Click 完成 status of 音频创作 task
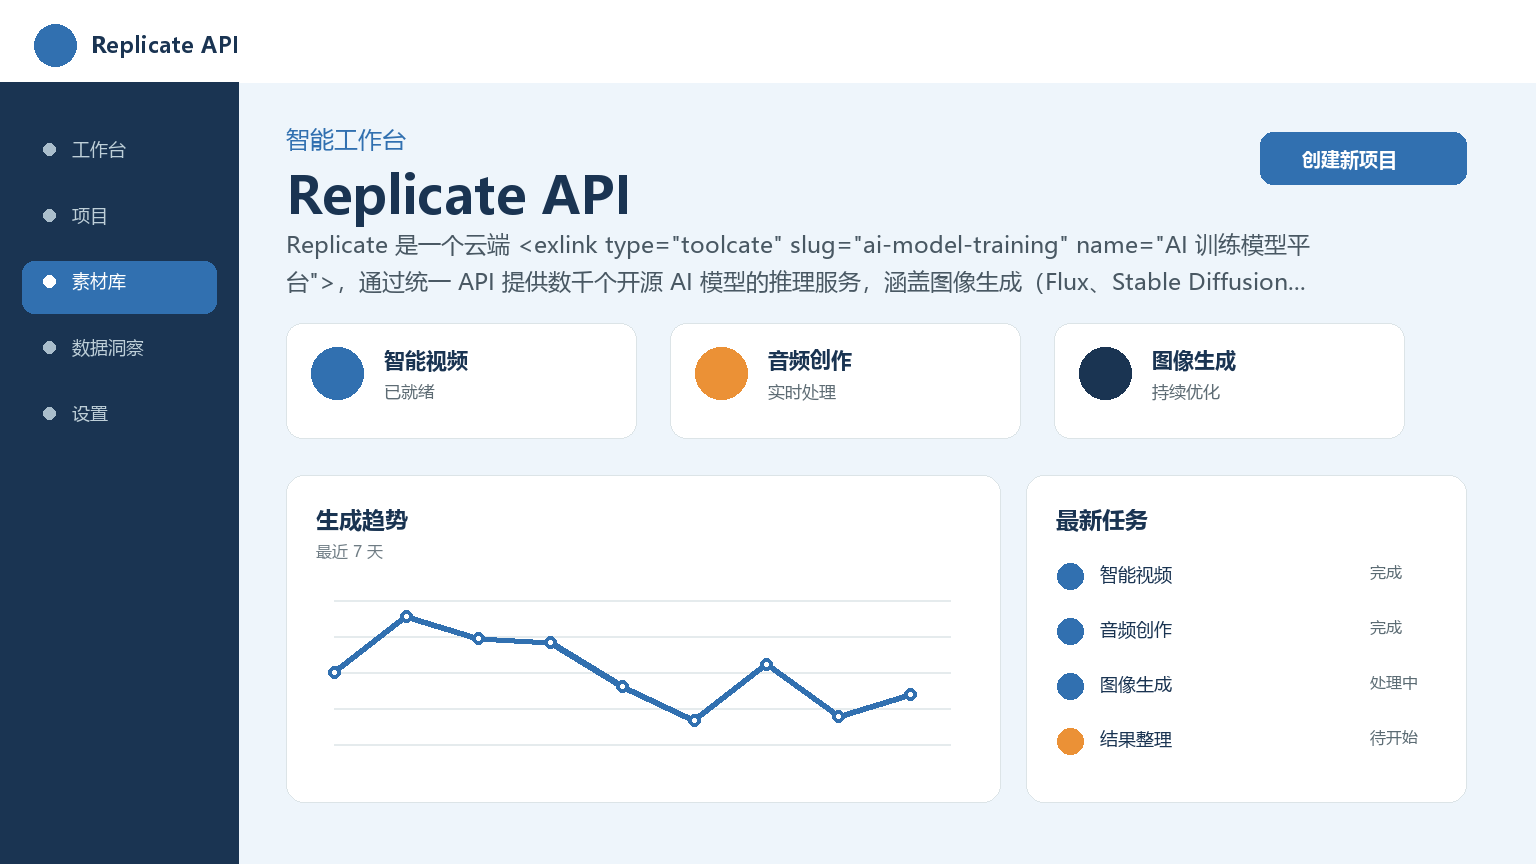Image resolution: width=1536 pixels, height=864 pixels. click(1386, 628)
